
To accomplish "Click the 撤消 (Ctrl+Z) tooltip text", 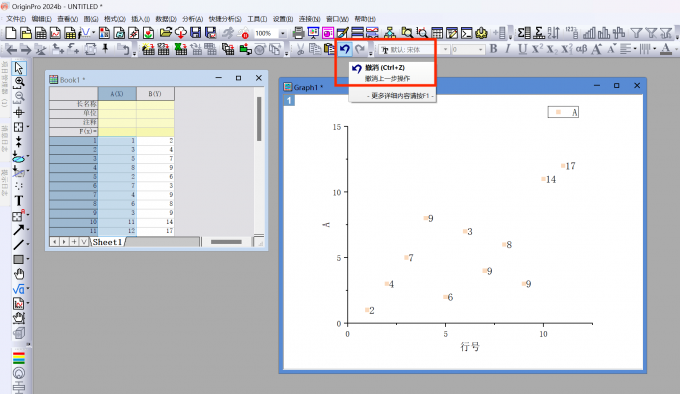I will (385, 68).
